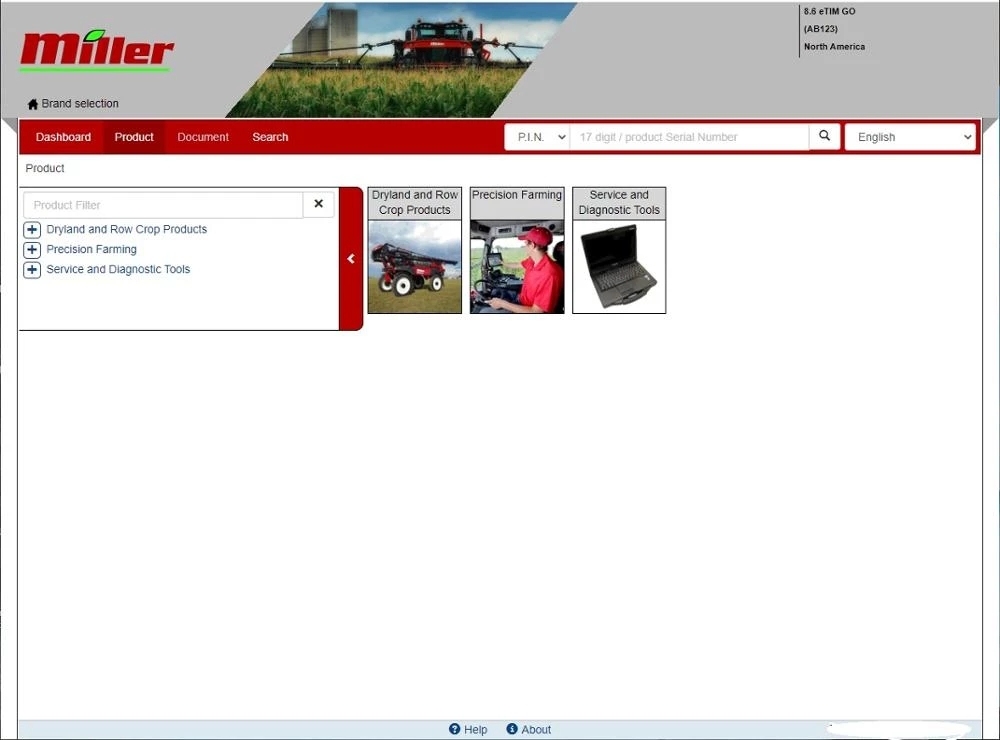
Task: Expand the Dryland and Row Crop Products tree
Action: click(x=31, y=229)
